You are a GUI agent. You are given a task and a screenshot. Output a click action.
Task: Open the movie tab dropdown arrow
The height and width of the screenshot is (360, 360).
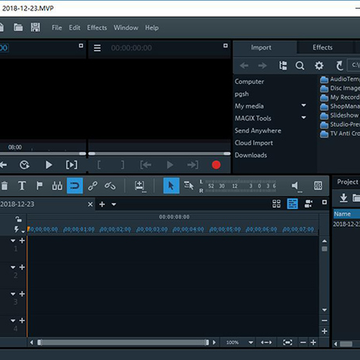coord(114,204)
